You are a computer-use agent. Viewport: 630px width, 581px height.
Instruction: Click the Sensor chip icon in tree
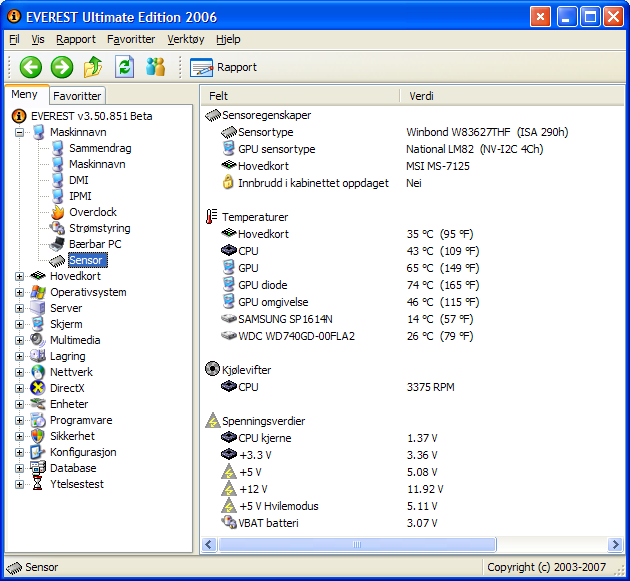tap(57, 261)
